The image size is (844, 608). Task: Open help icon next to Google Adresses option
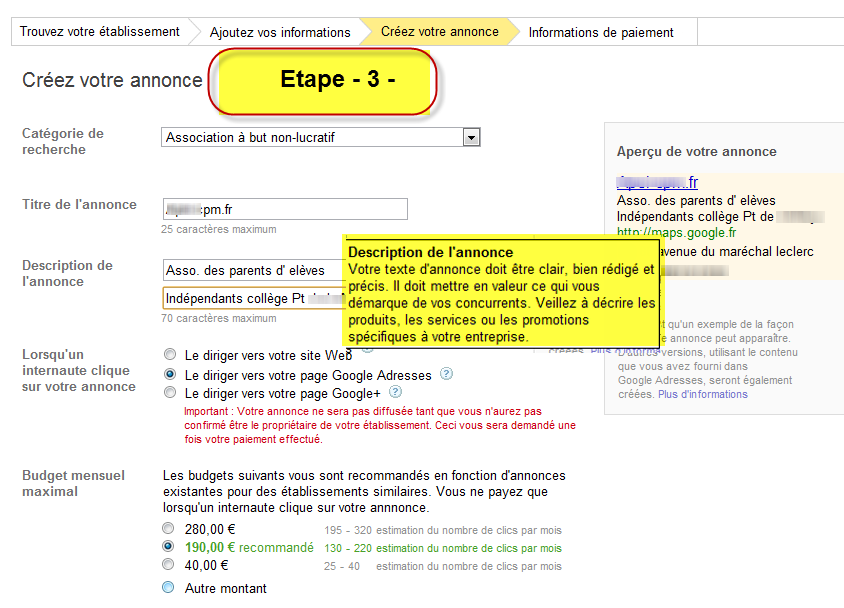(x=446, y=373)
